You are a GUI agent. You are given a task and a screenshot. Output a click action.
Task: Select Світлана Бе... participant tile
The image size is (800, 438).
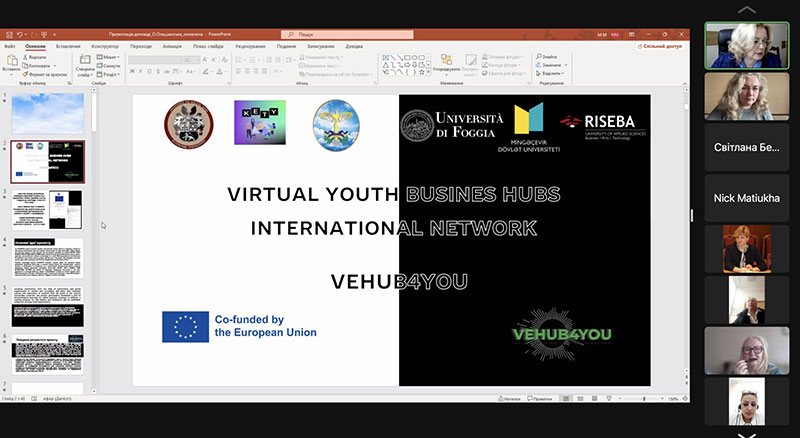click(746, 148)
